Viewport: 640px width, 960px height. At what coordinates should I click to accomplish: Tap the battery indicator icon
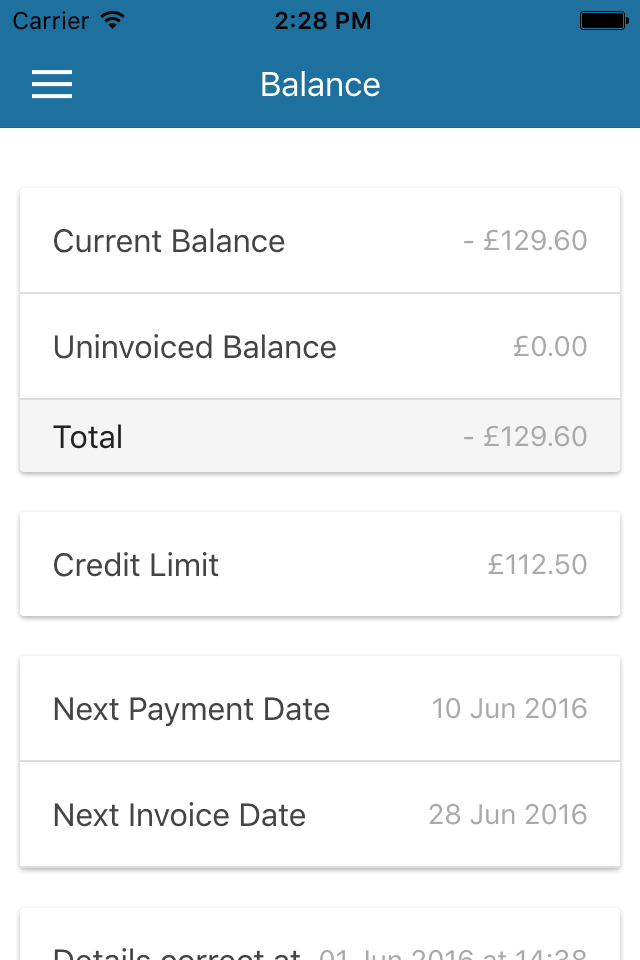tap(604, 21)
